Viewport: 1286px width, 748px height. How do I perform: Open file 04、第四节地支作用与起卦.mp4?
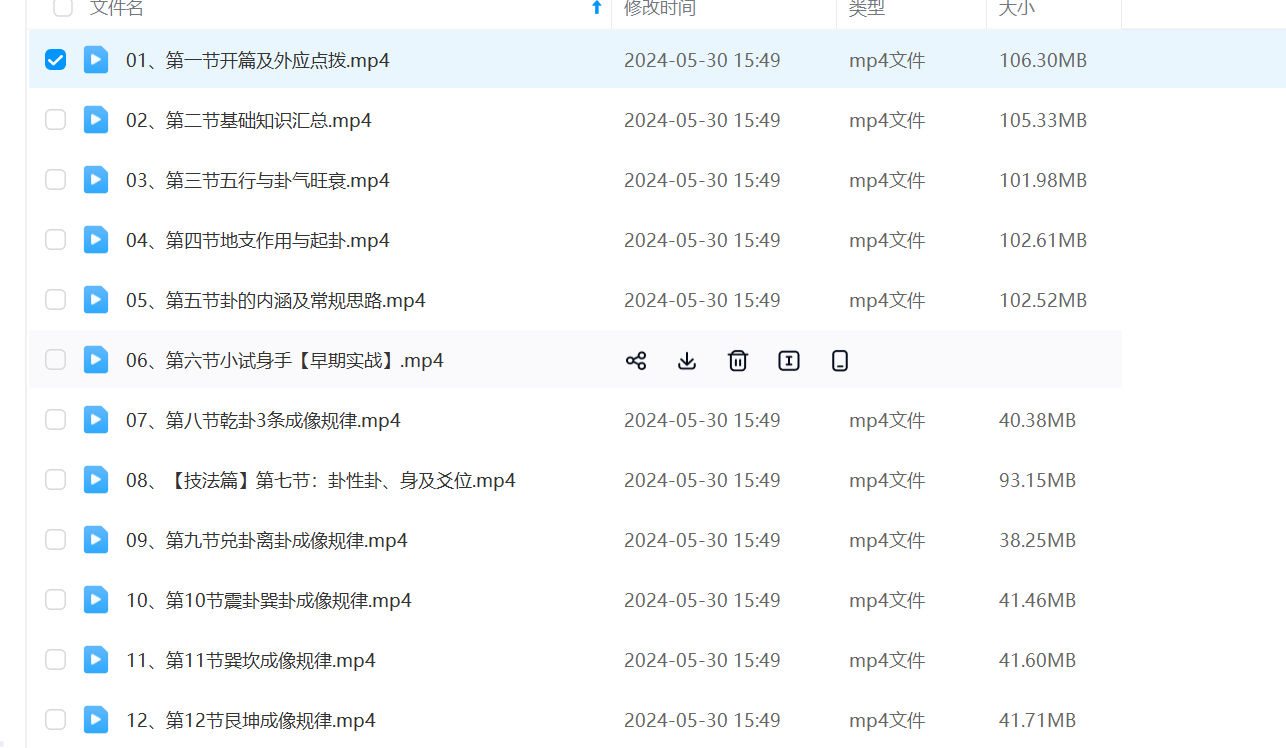click(x=257, y=240)
